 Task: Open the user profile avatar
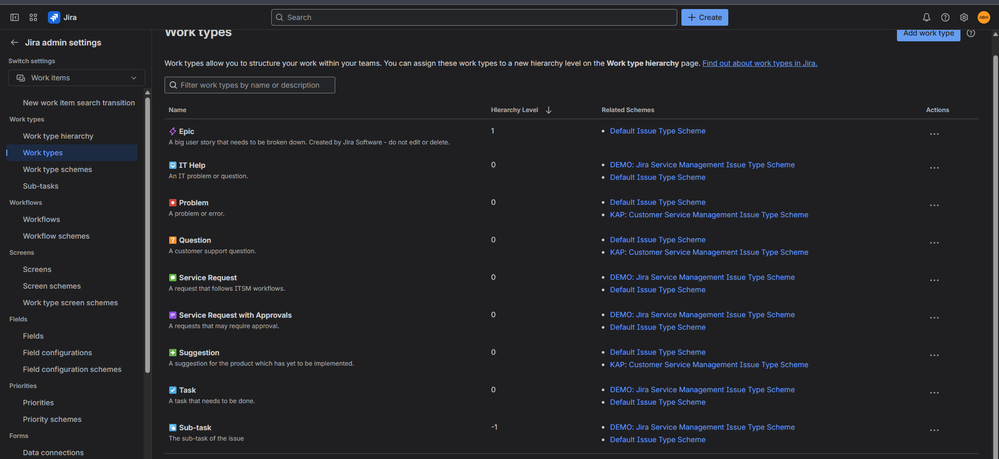[x=983, y=17]
